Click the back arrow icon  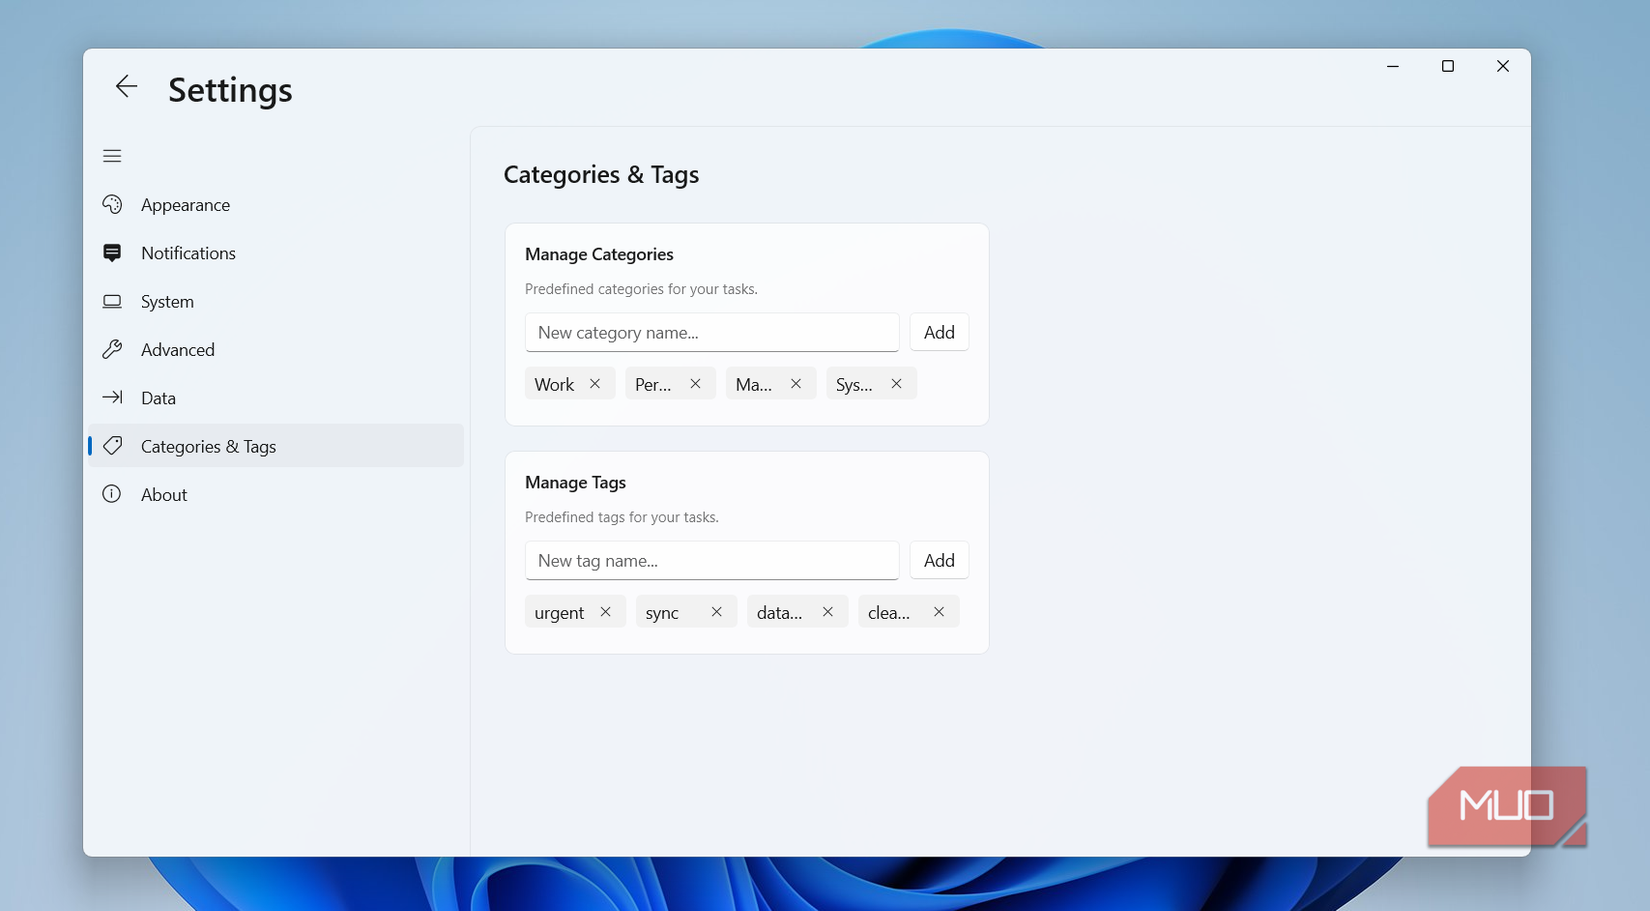pyautogui.click(x=126, y=86)
